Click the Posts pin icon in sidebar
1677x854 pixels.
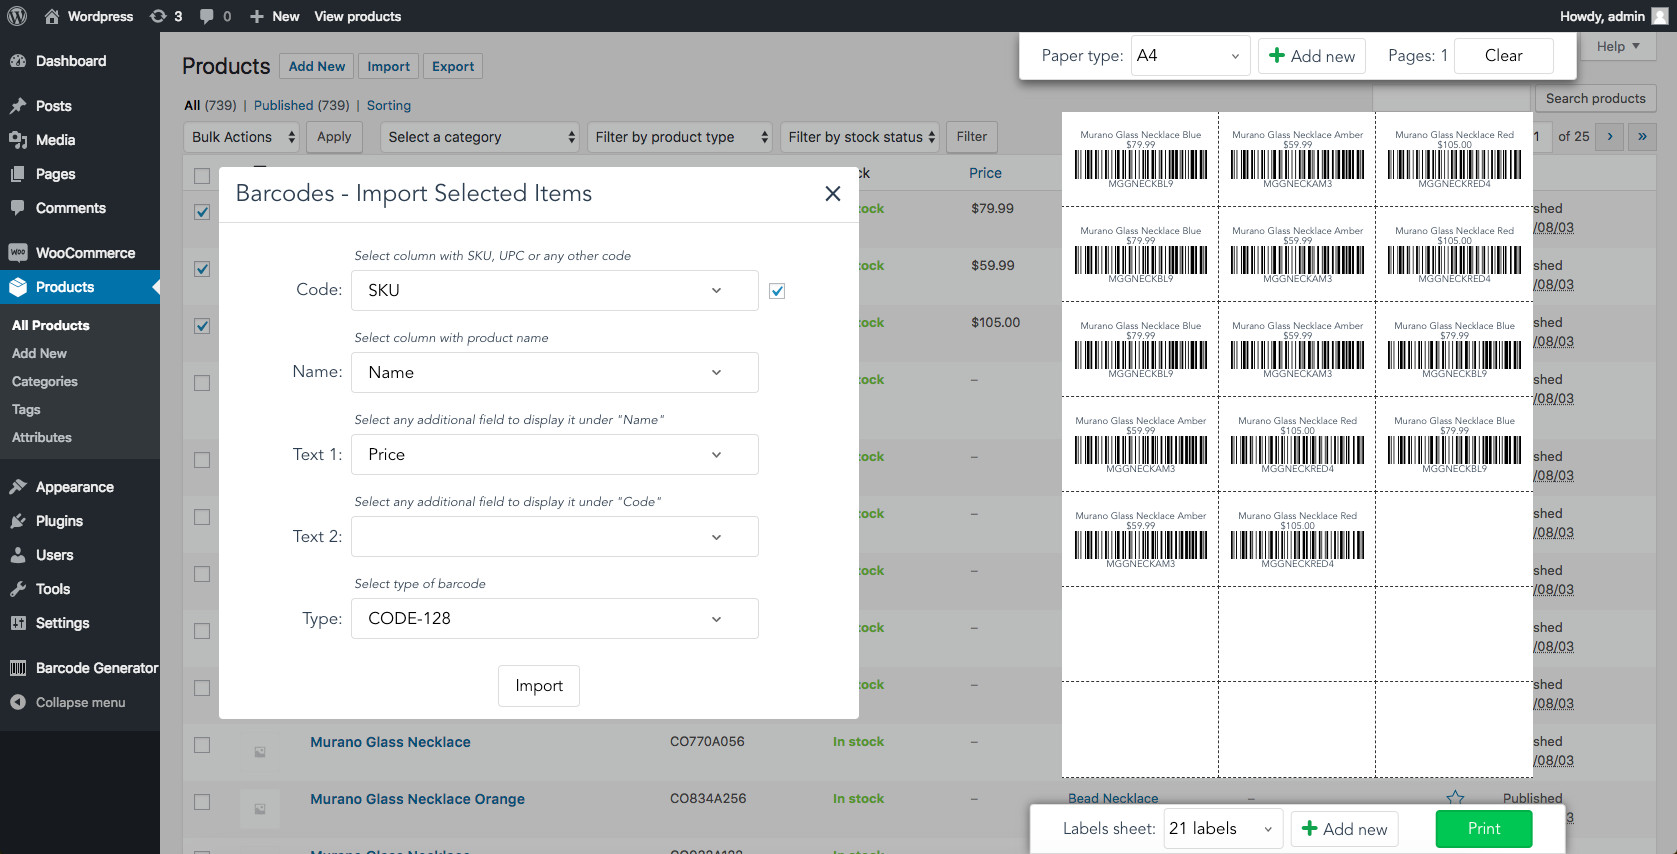pyautogui.click(x=17, y=106)
